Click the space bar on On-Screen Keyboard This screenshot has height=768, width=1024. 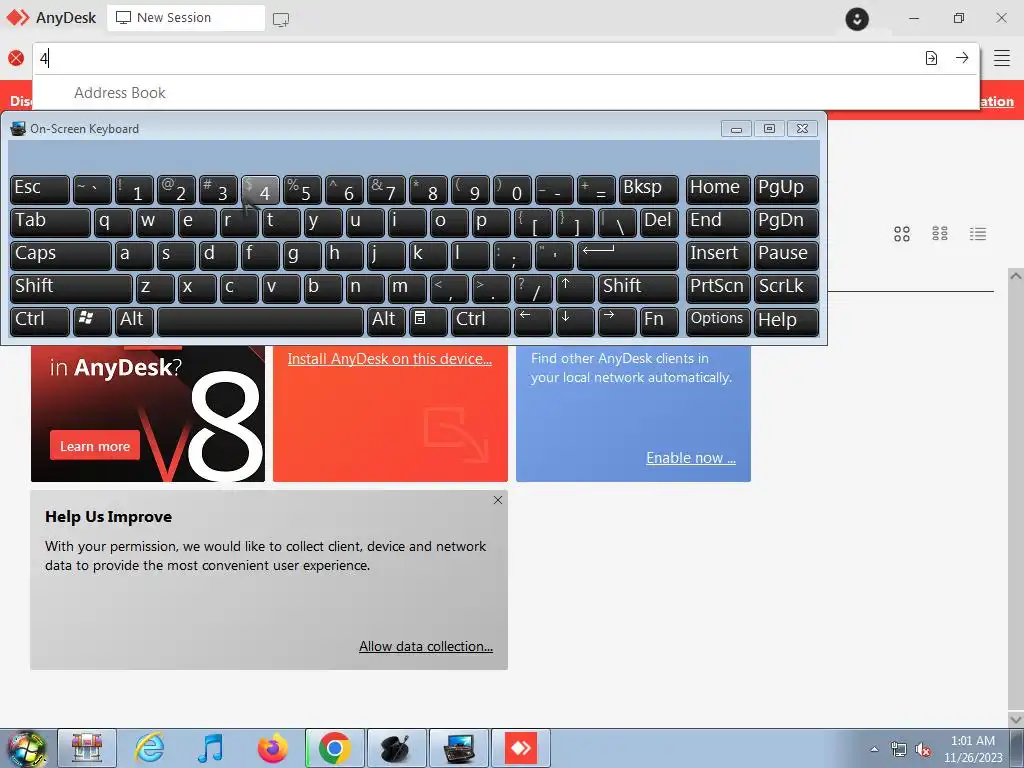tap(260, 321)
